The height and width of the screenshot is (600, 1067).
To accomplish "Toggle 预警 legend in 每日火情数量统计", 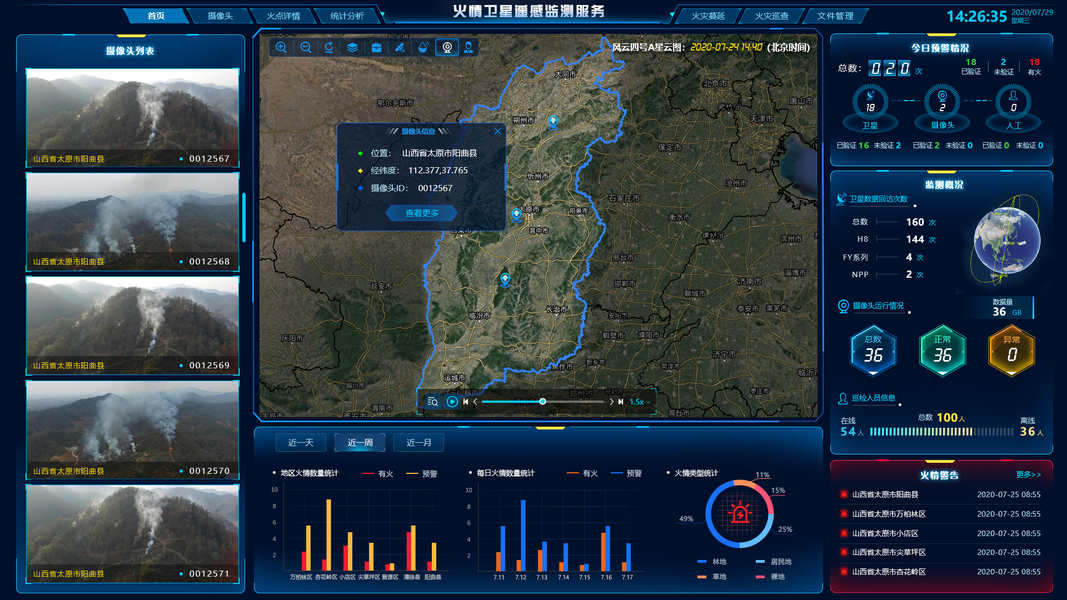I will [627, 473].
